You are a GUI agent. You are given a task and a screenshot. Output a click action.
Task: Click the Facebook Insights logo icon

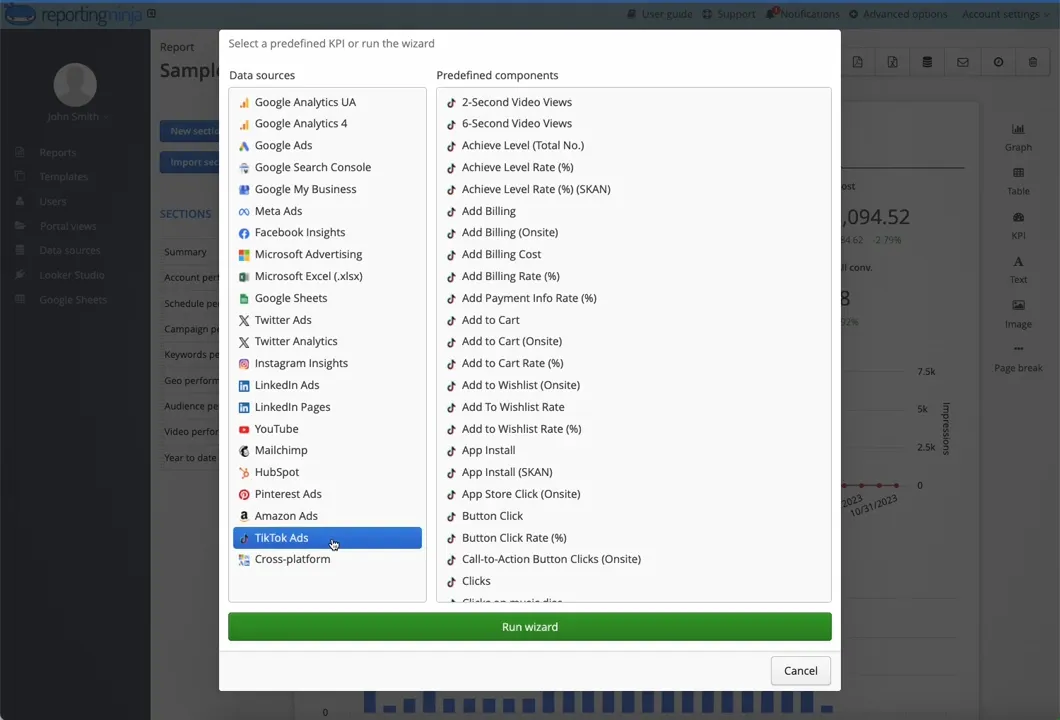click(244, 233)
